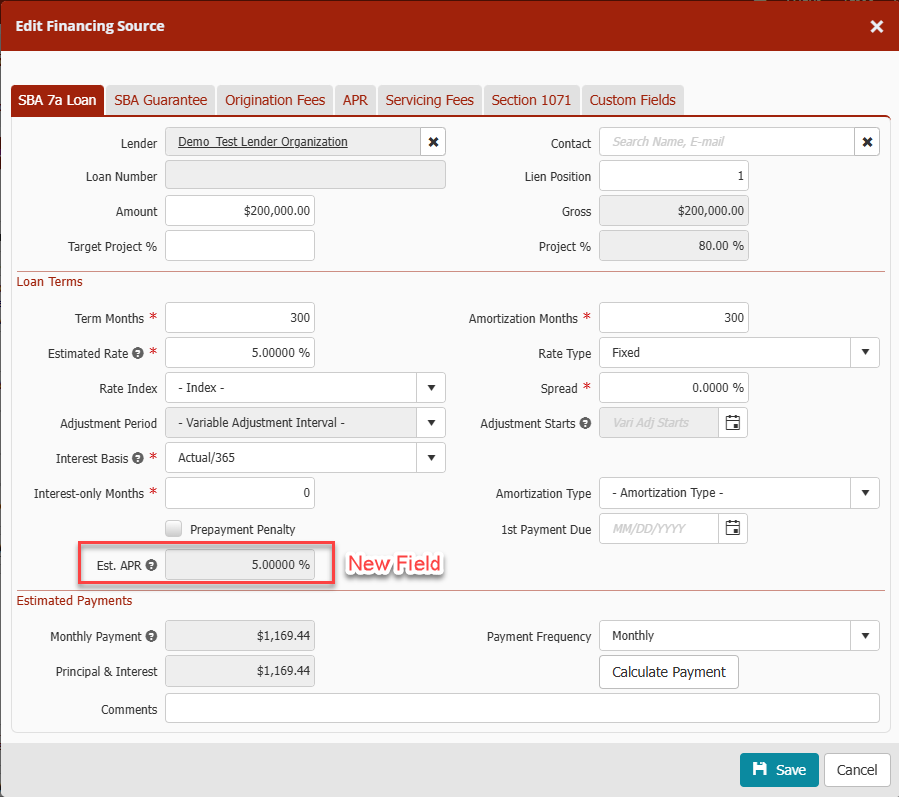Screen dimensions: 899x797
Task: Expand the Rate Type dropdown
Action: (865, 352)
